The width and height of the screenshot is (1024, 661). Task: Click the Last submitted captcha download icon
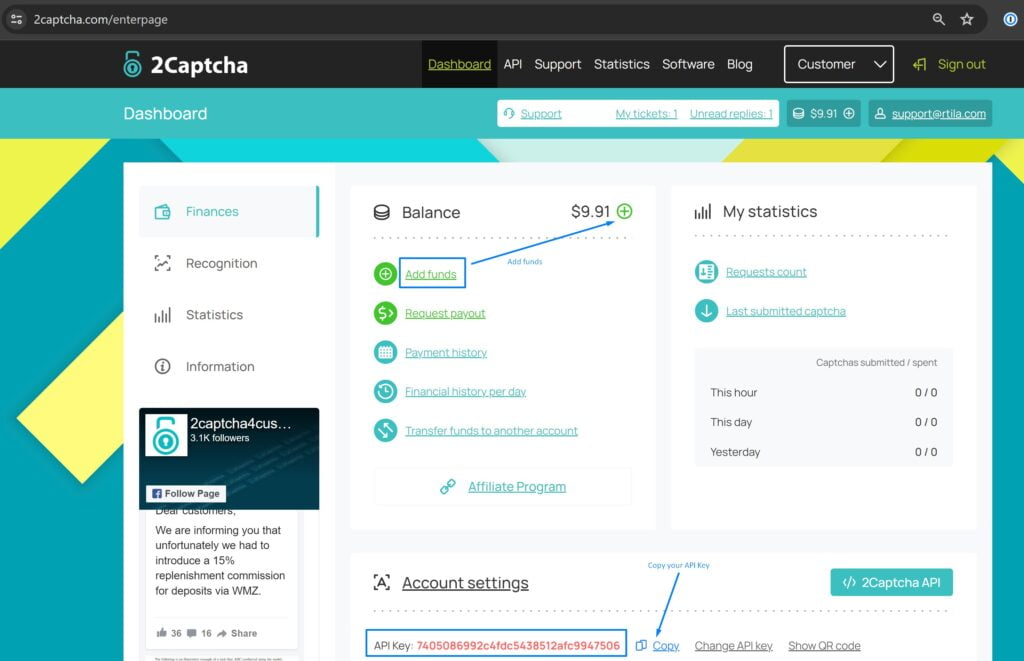point(706,311)
